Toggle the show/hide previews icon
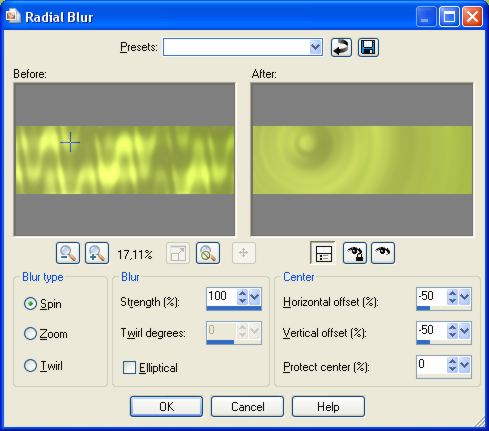This screenshot has height=431, width=489. [323, 253]
